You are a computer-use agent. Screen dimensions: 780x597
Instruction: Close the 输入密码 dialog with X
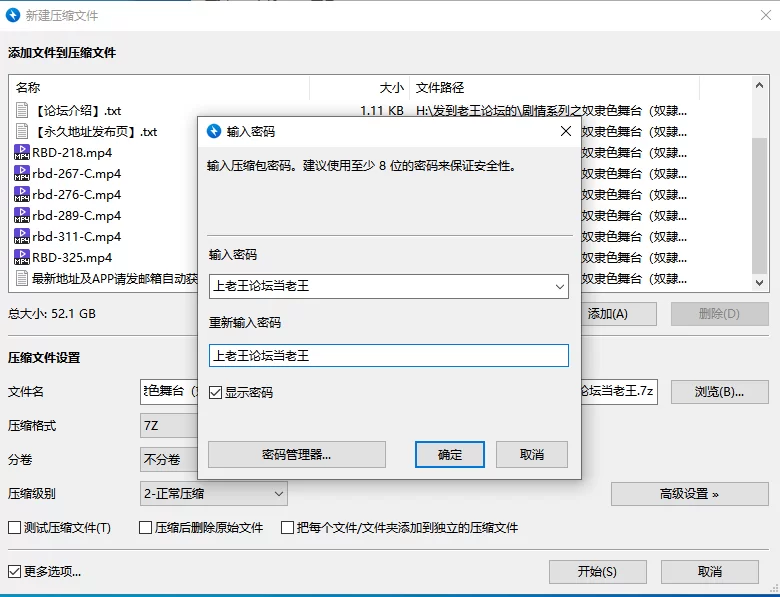[x=566, y=131]
